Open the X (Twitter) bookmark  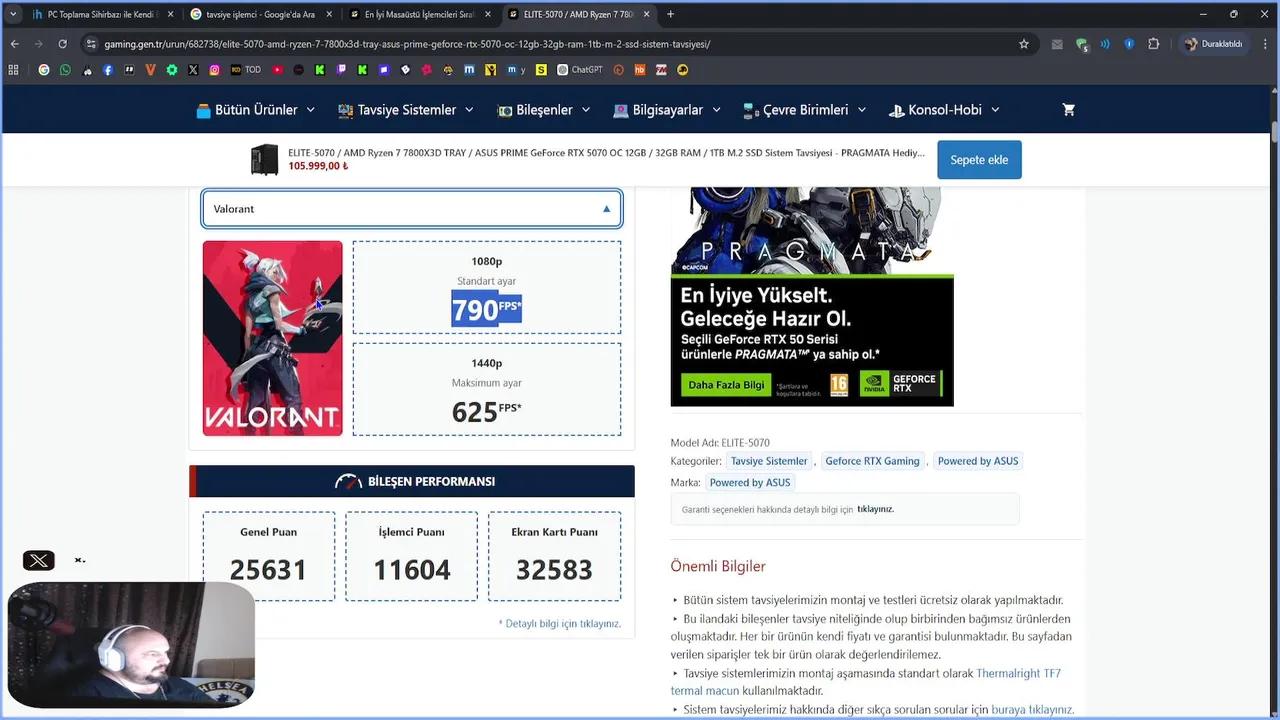click(193, 70)
